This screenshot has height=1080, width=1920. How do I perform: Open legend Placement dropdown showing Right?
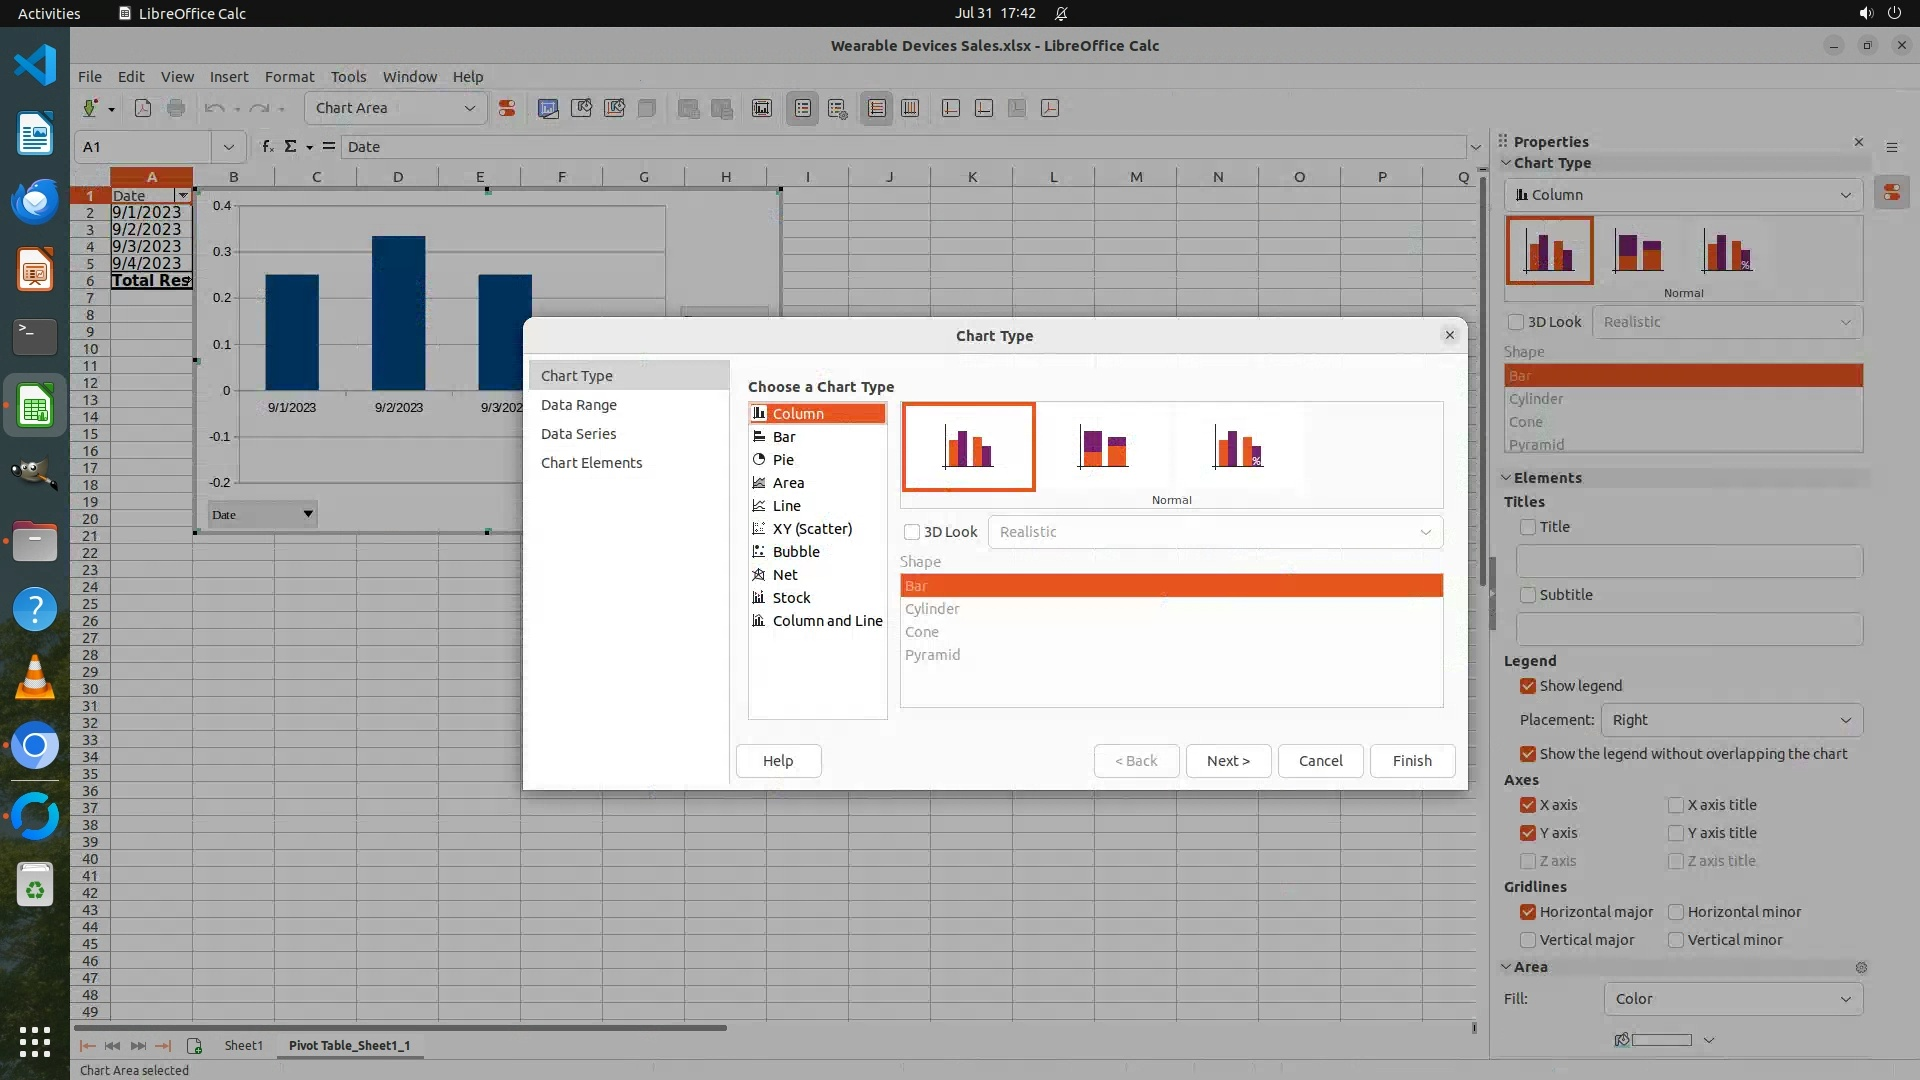(1731, 720)
